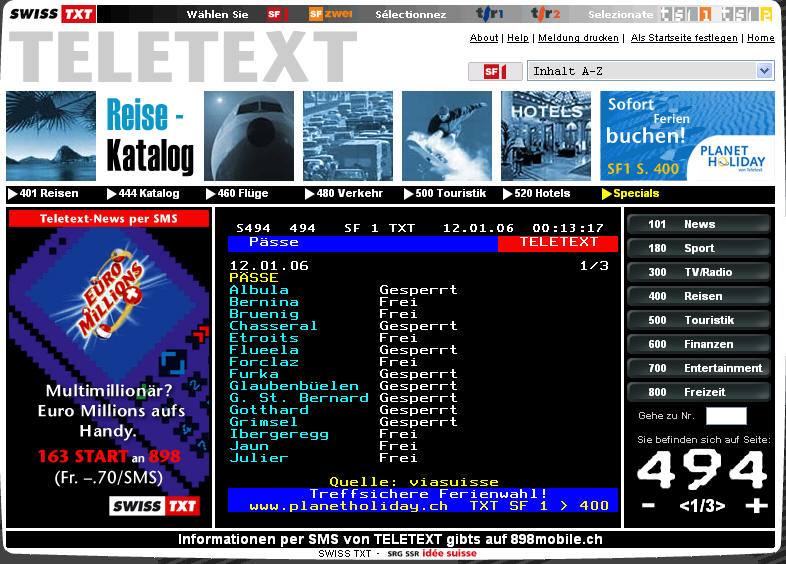Viewport: 786px width, 564px height.
Task: Click the left arrow of 1/3 subpage
Action: (x=684, y=506)
